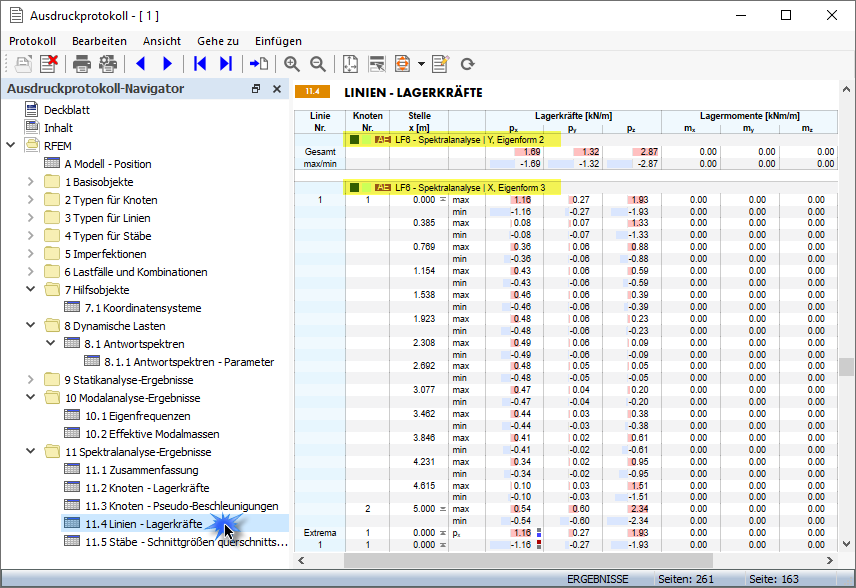Select 10.1 Eigenfrequenzen in the navigator
Screen dimensions: 856x588
[x=137, y=416]
